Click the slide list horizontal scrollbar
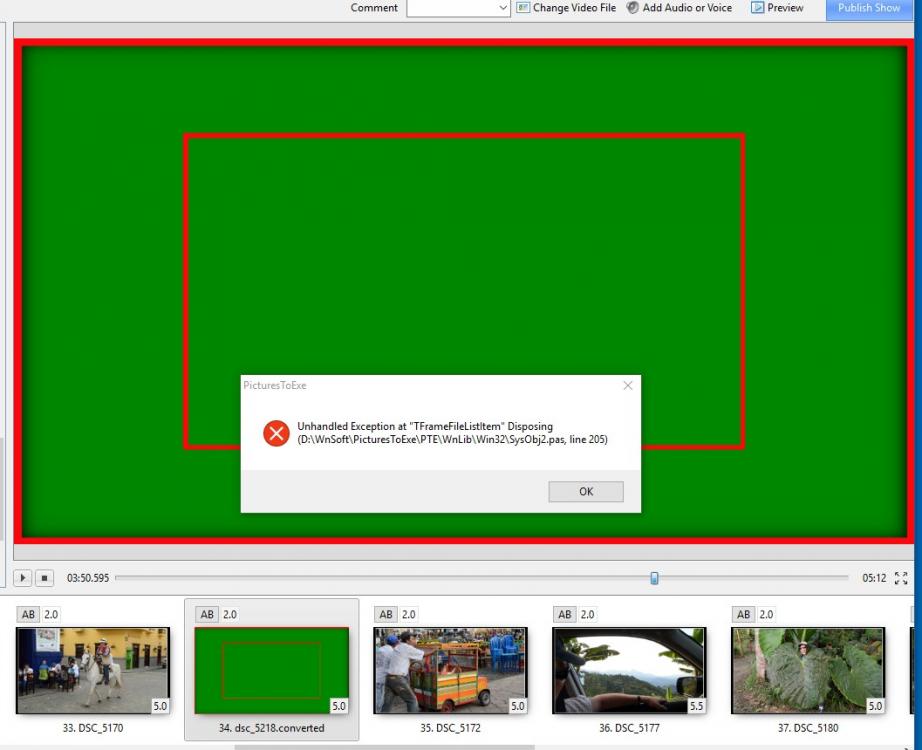Image resolution: width=922 pixels, height=750 pixels. click(384, 746)
